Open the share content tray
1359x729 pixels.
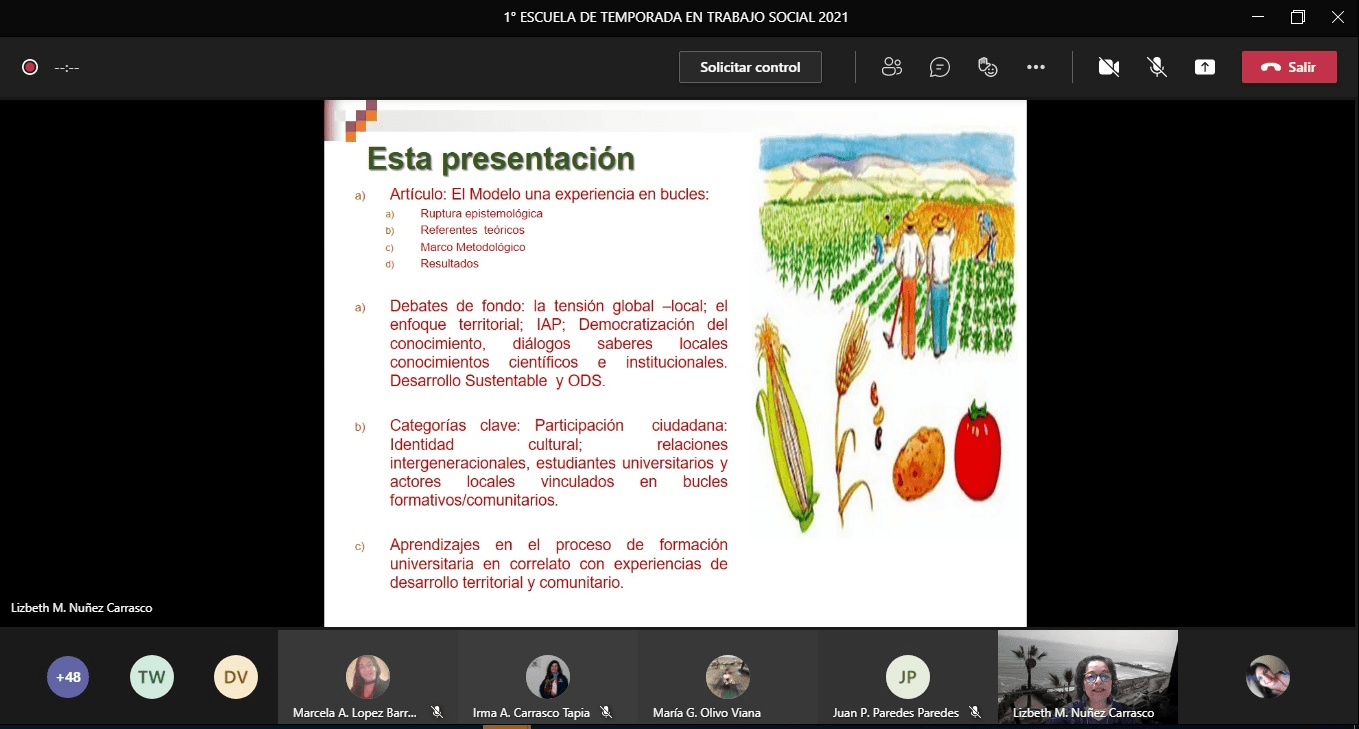coord(1205,67)
